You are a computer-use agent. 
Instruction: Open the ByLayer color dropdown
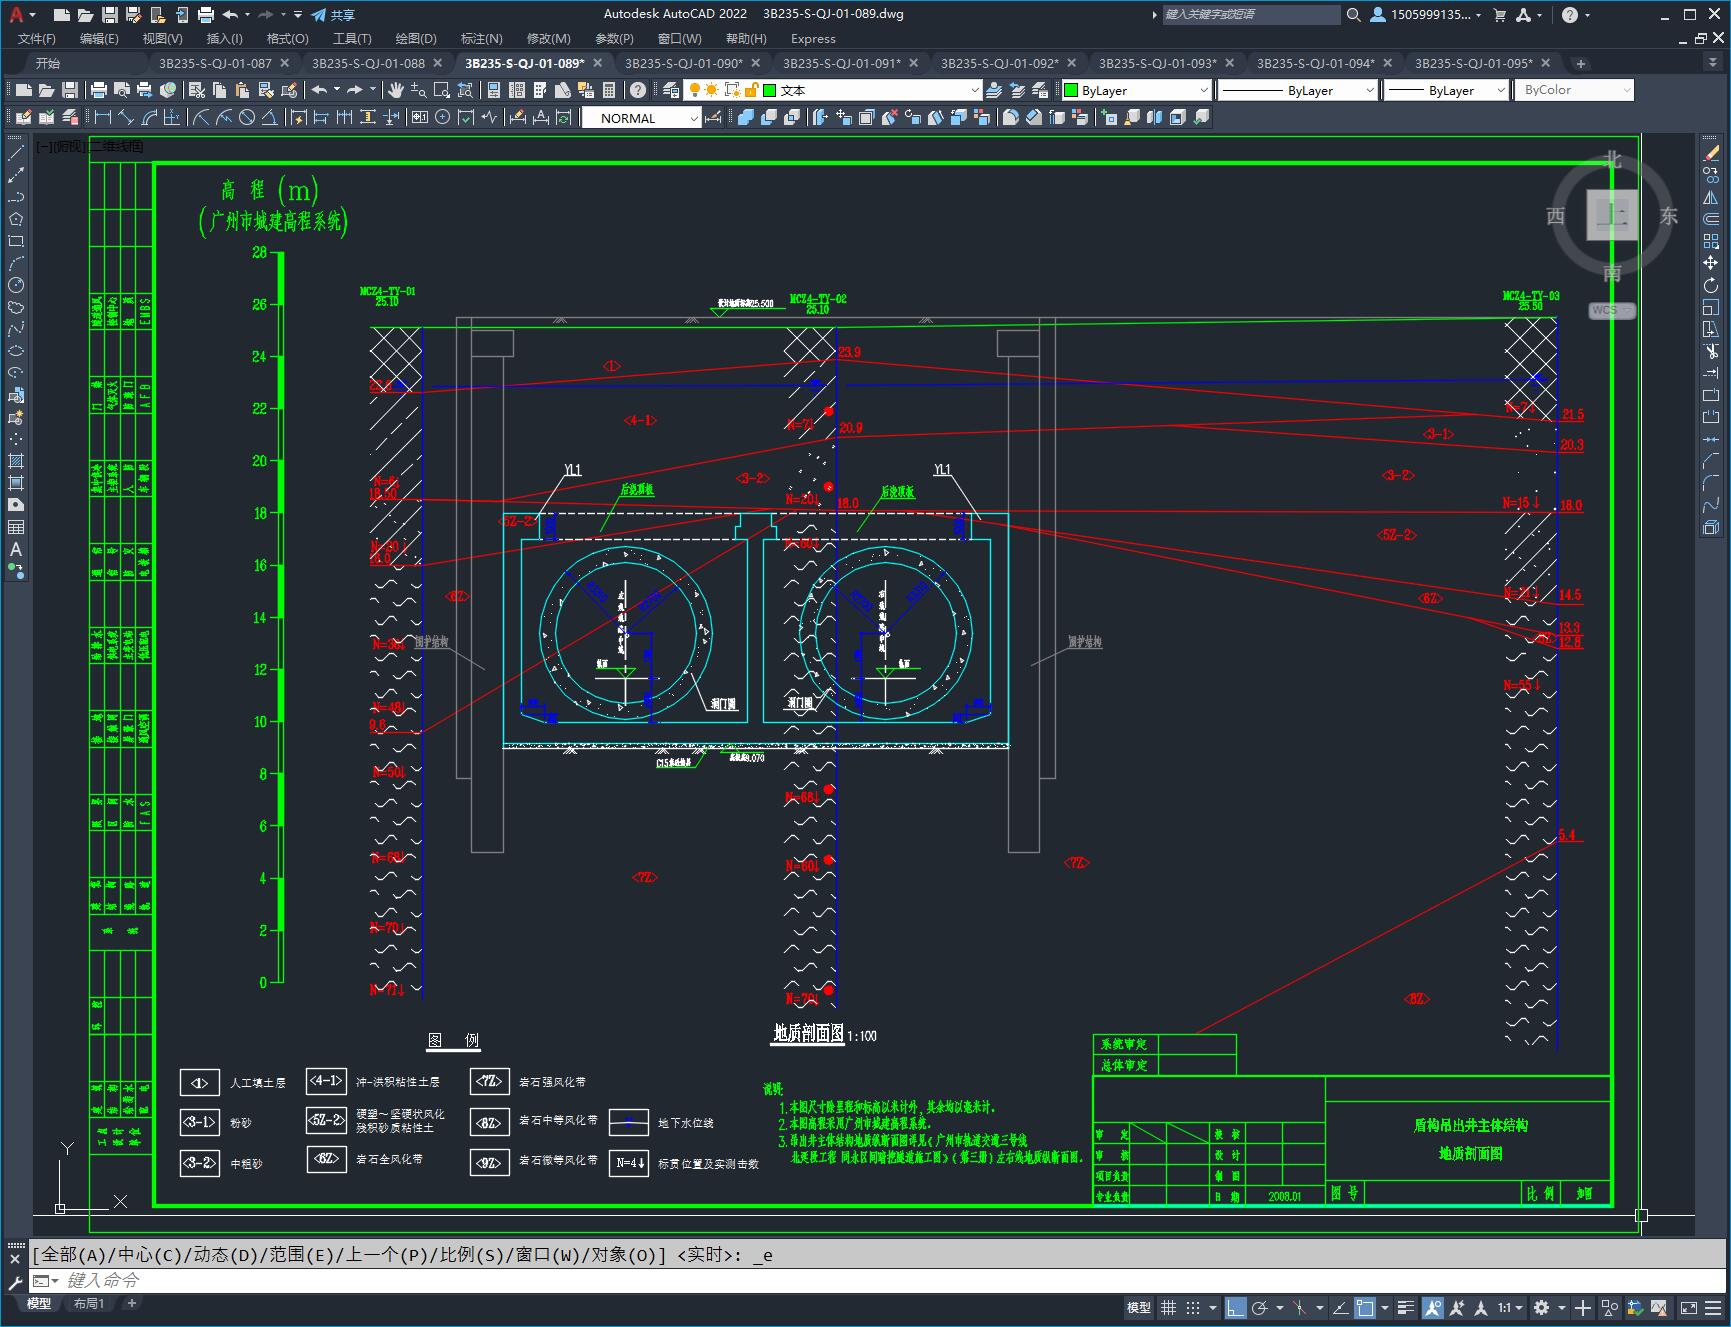click(x=1136, y=90)
